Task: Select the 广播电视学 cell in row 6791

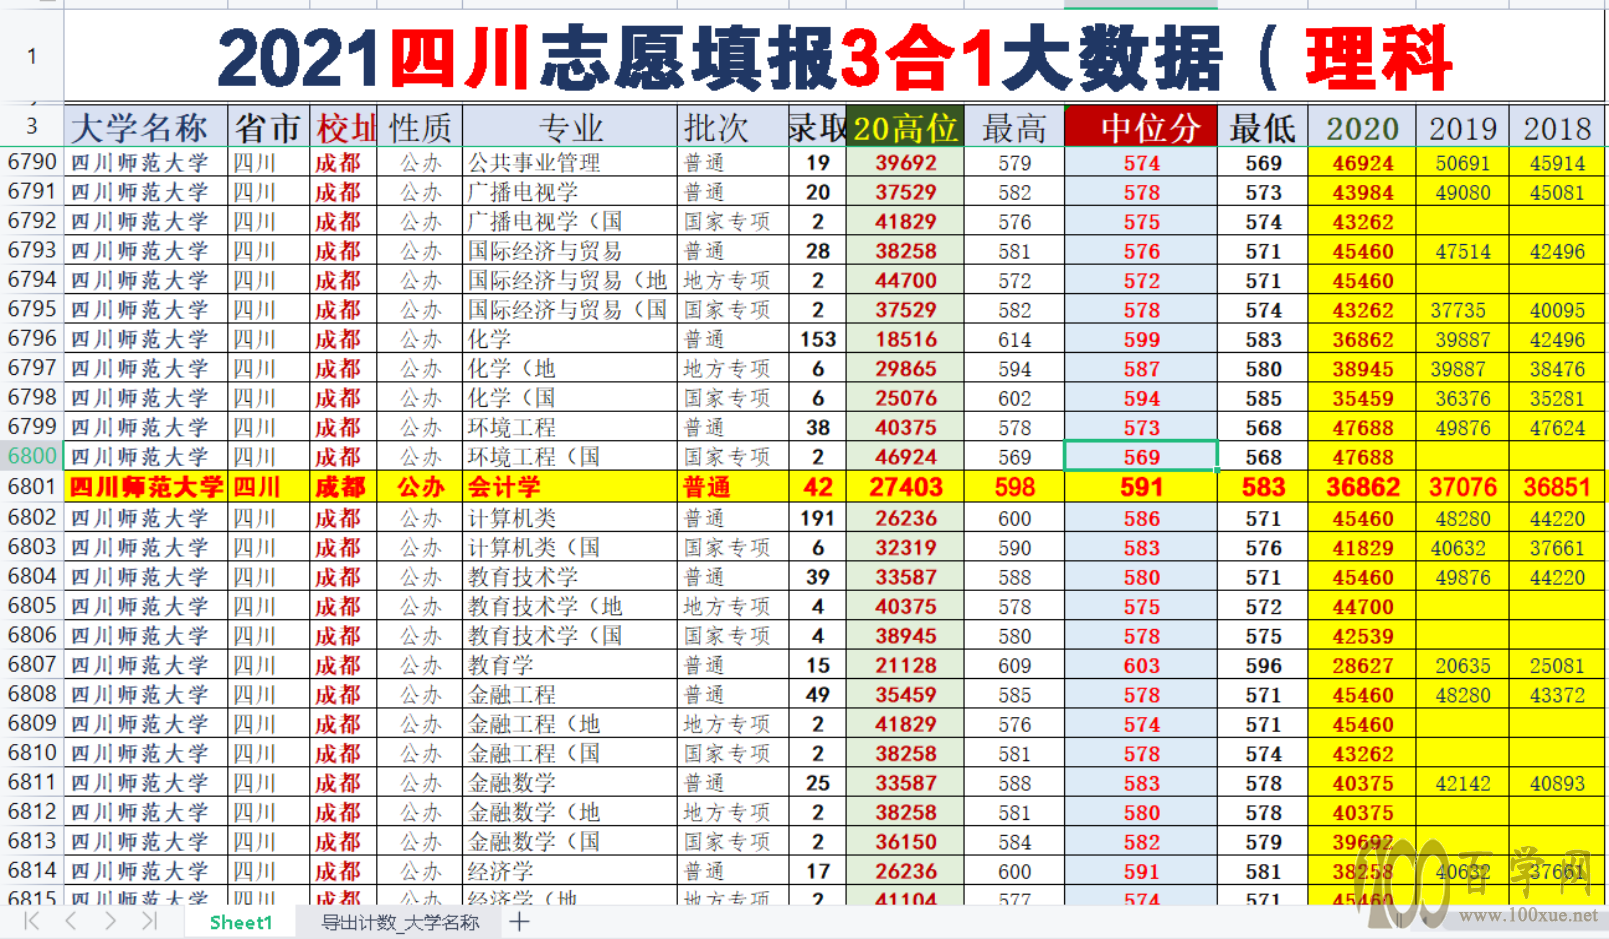Action: click(570, 192)
